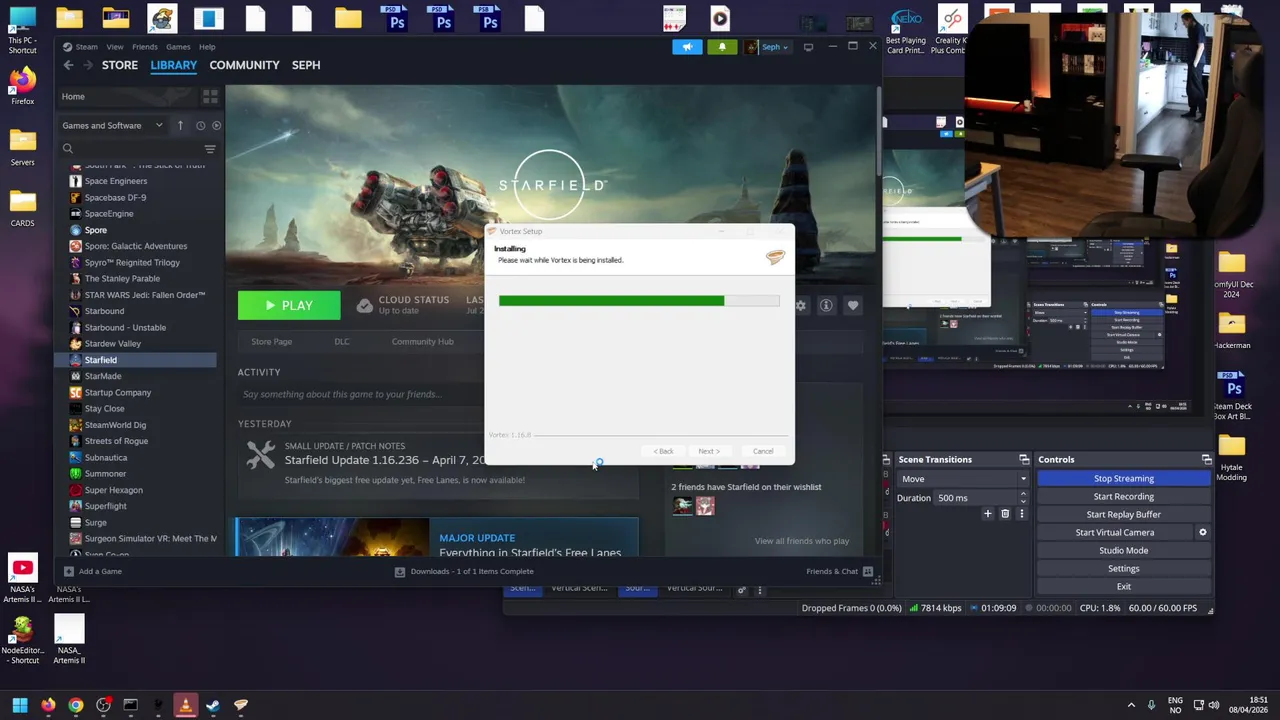Toggle library sort direction arrow
Image resolution: width=1280 pixels, height=720 pixels.
pos(180,125)
